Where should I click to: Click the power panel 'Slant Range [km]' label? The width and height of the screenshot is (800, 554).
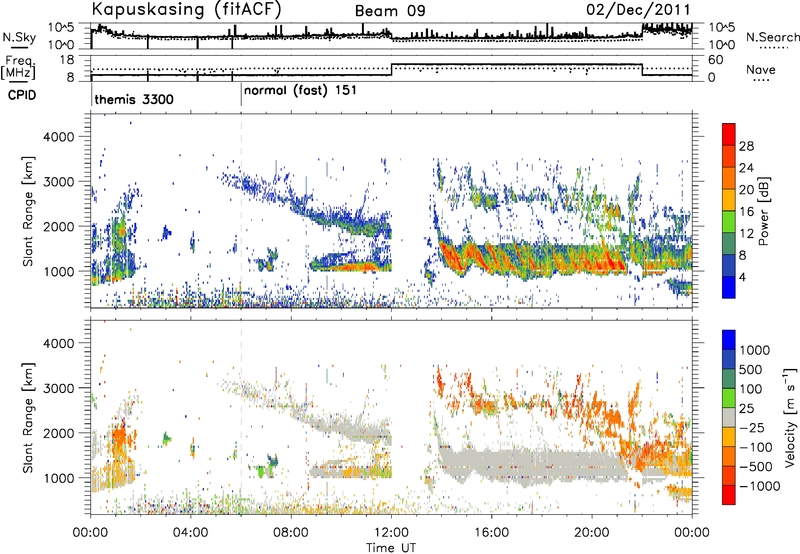pos(28,211)
